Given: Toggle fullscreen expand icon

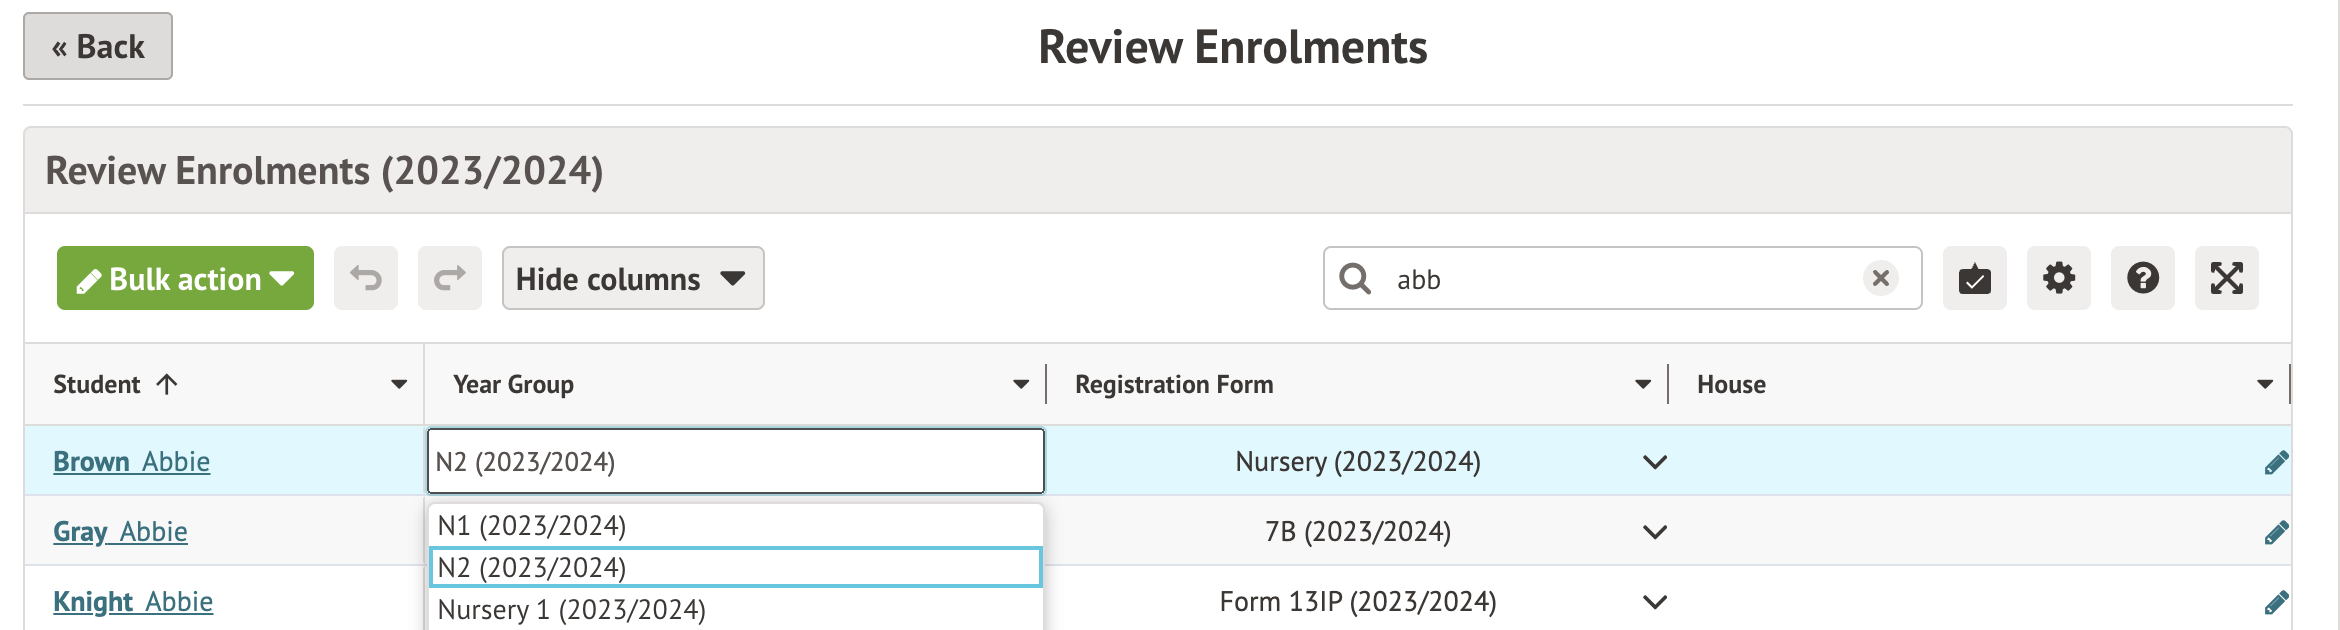Looking at the screenshot, I should [x=2226, y=278].
